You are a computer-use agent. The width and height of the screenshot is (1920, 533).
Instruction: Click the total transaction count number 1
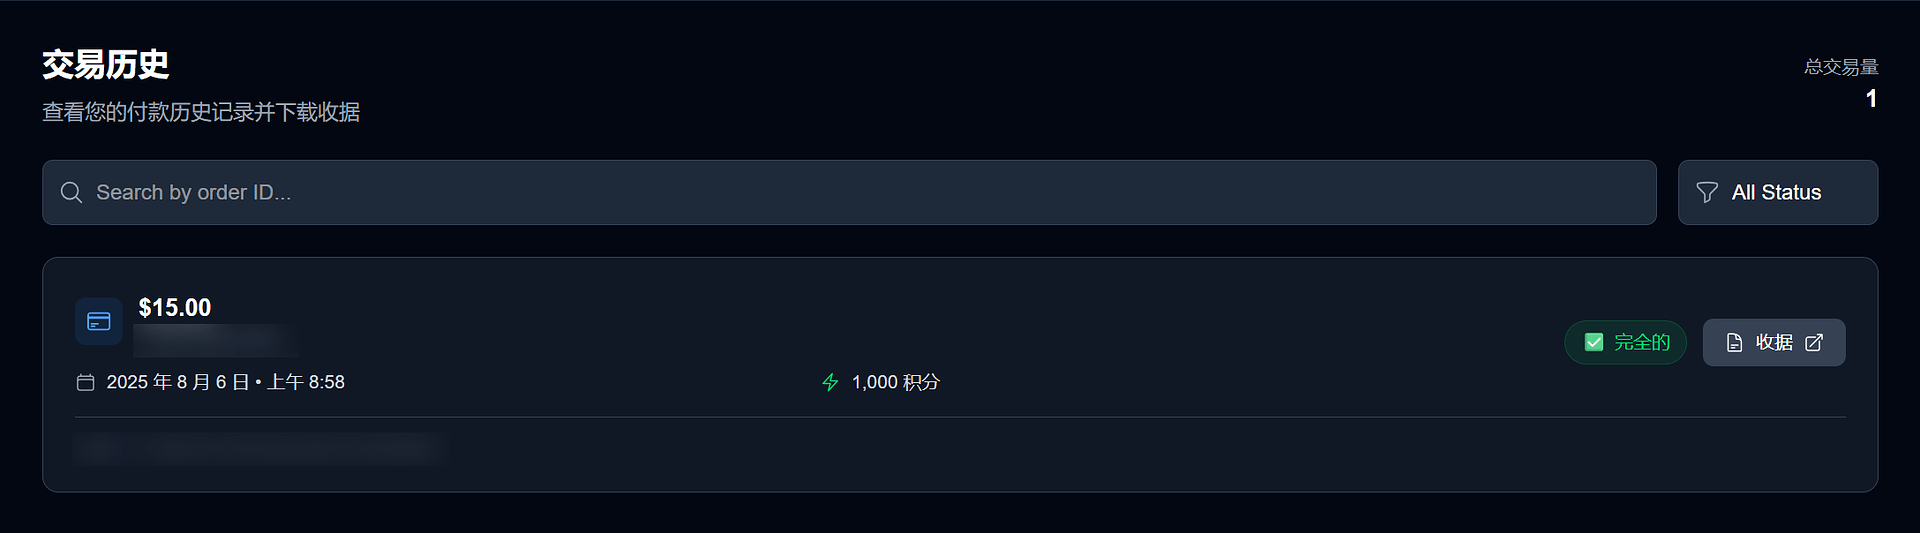tap(1871, 99)
